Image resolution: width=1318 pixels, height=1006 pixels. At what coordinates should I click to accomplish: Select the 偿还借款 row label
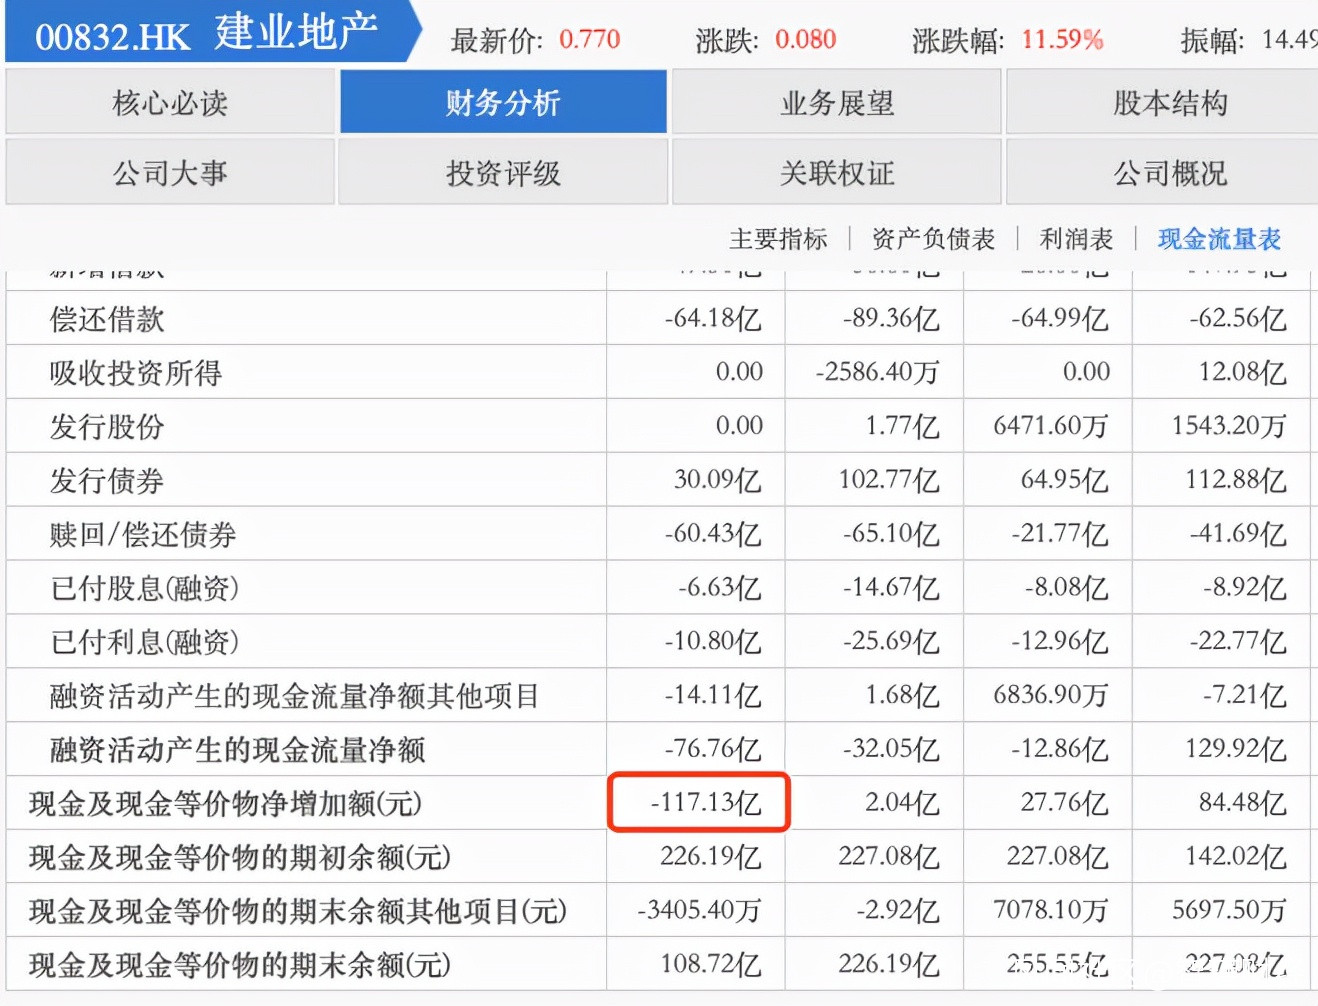[107, 319]
